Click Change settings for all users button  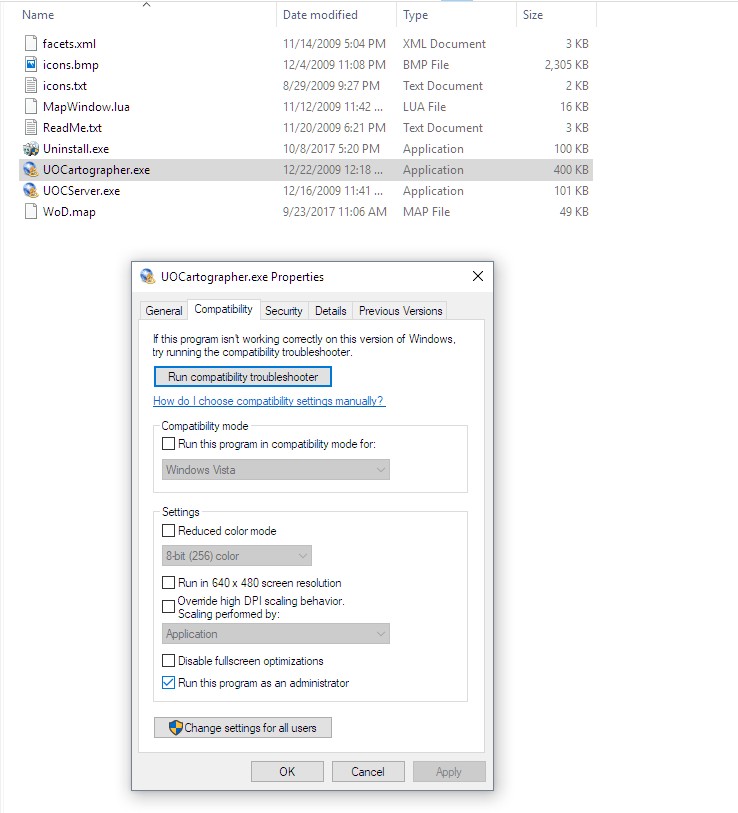click(243, 728)
